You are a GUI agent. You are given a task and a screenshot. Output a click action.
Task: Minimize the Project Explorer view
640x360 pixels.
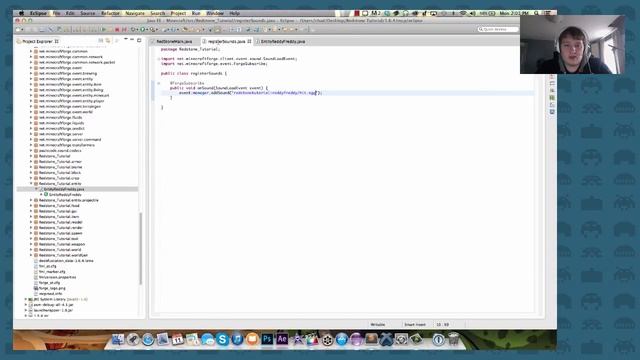pos(132,40)
